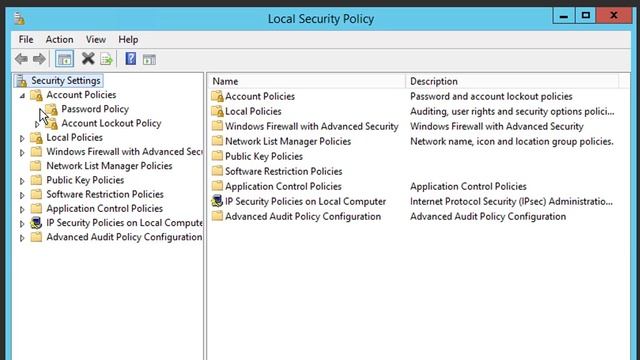
Task: Select IP Security Policies on Local Computer row
Action: point(305,201)
